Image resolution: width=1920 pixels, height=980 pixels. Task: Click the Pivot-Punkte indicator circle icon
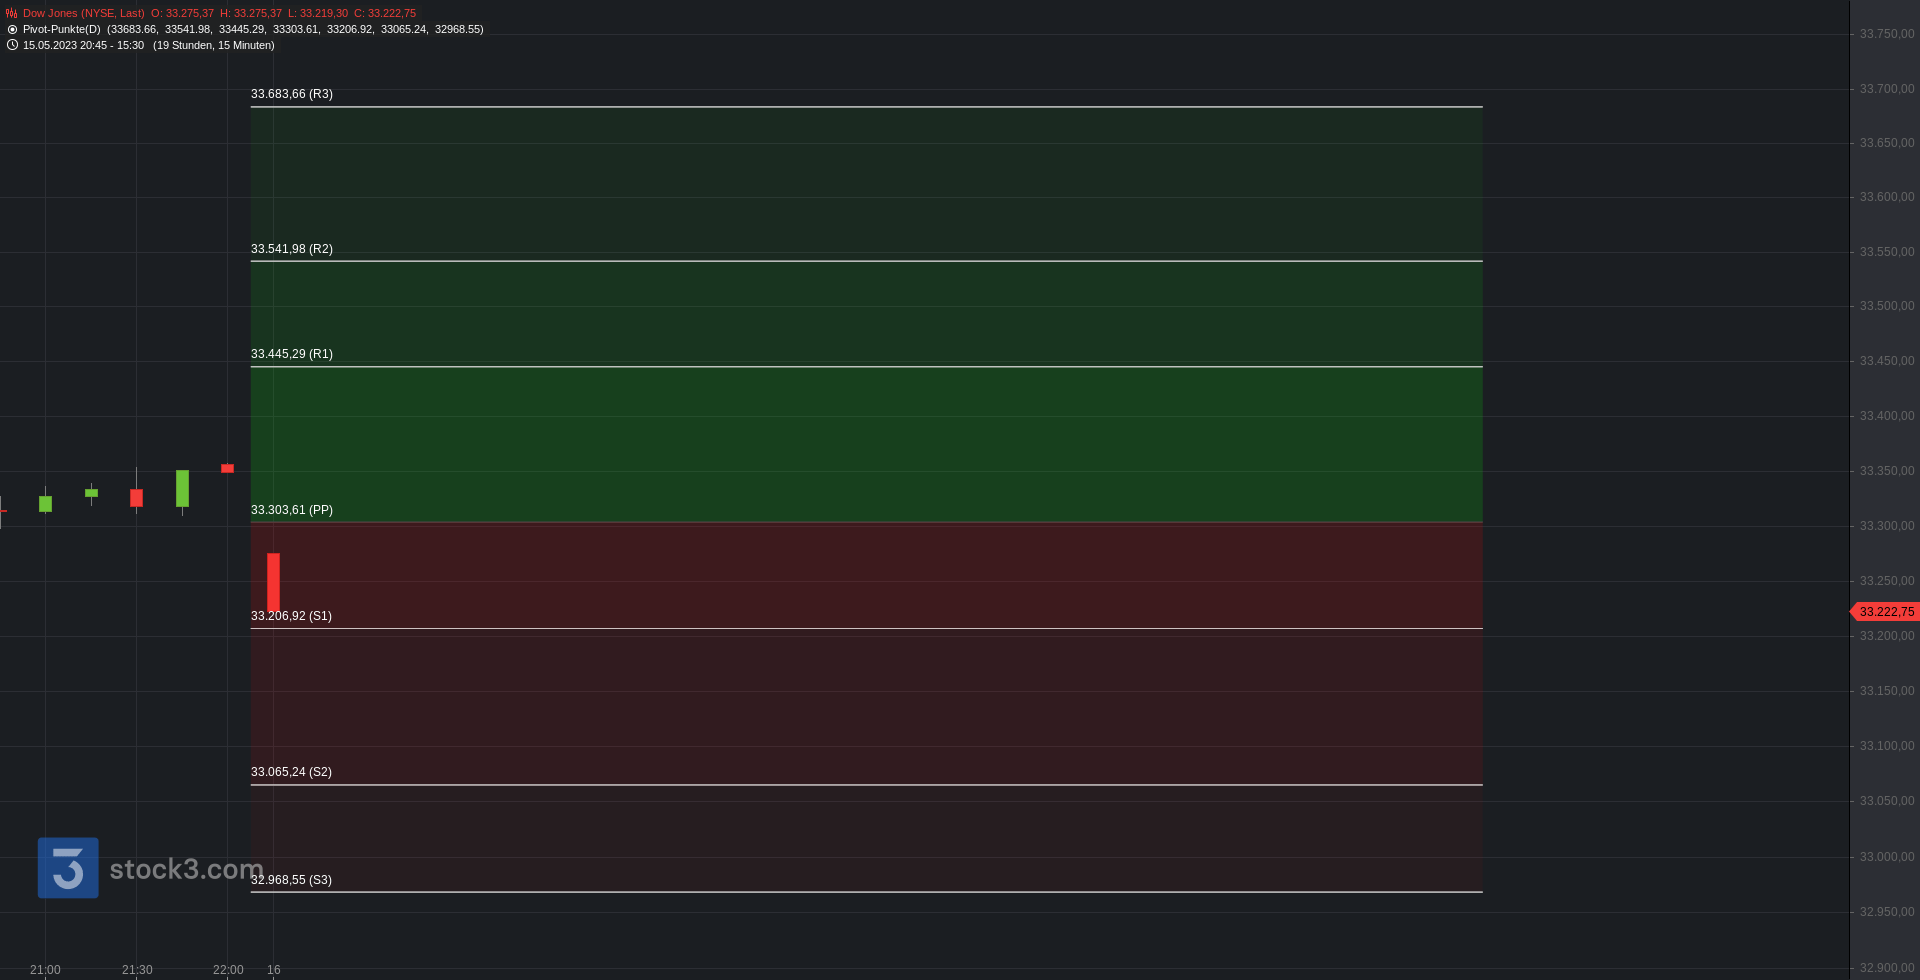tap(12, 30)
